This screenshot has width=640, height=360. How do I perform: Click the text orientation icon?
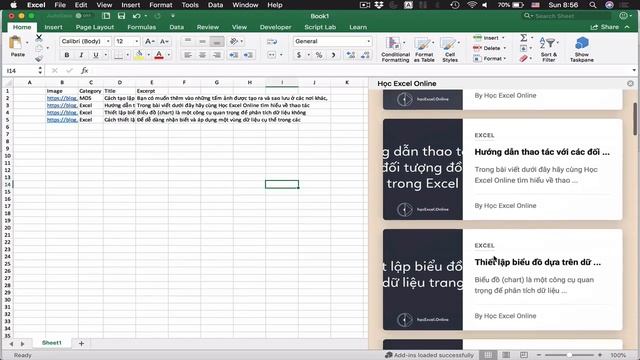[234, 41]
